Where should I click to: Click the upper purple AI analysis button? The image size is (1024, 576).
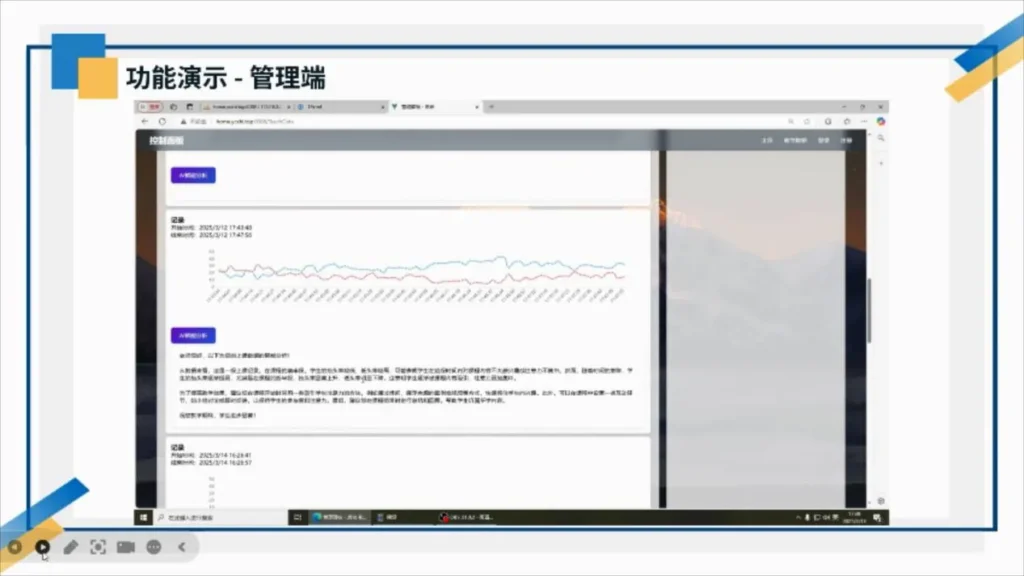tap(193, 175)
